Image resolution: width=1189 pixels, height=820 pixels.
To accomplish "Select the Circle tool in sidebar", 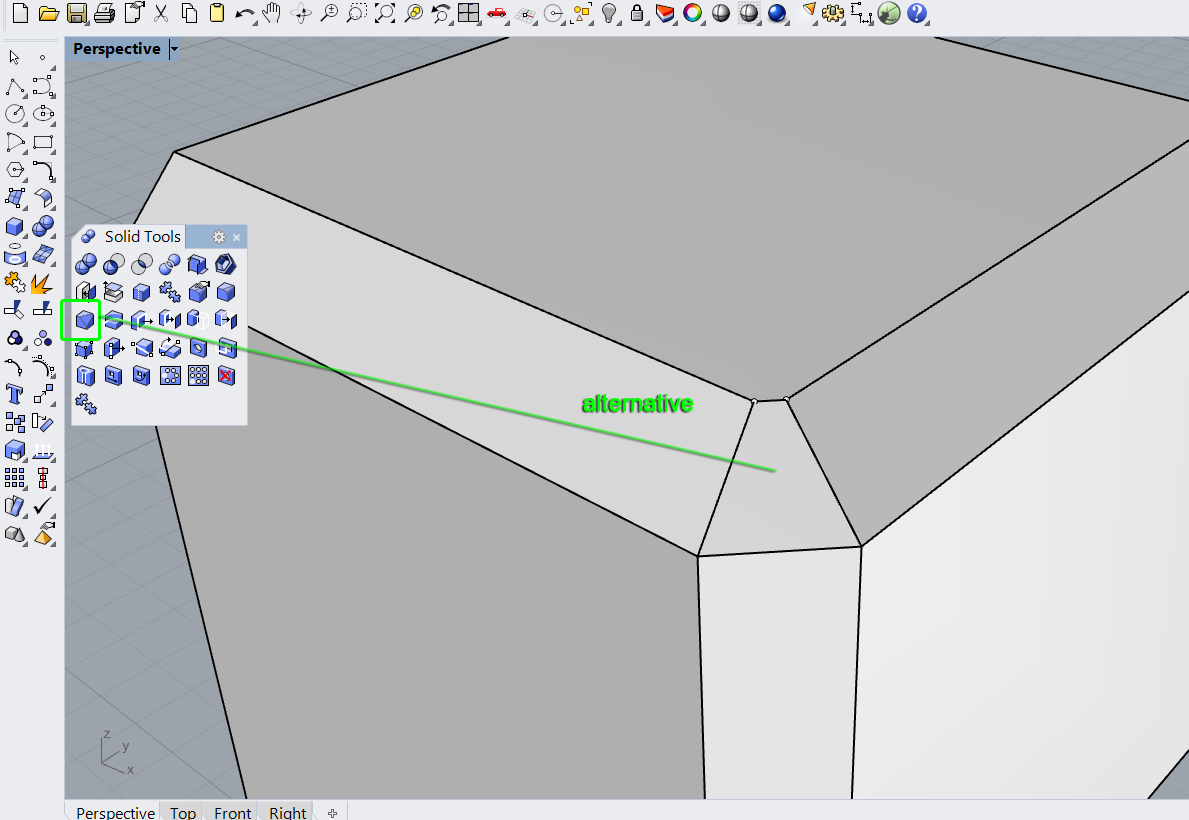I will (15, 114).
